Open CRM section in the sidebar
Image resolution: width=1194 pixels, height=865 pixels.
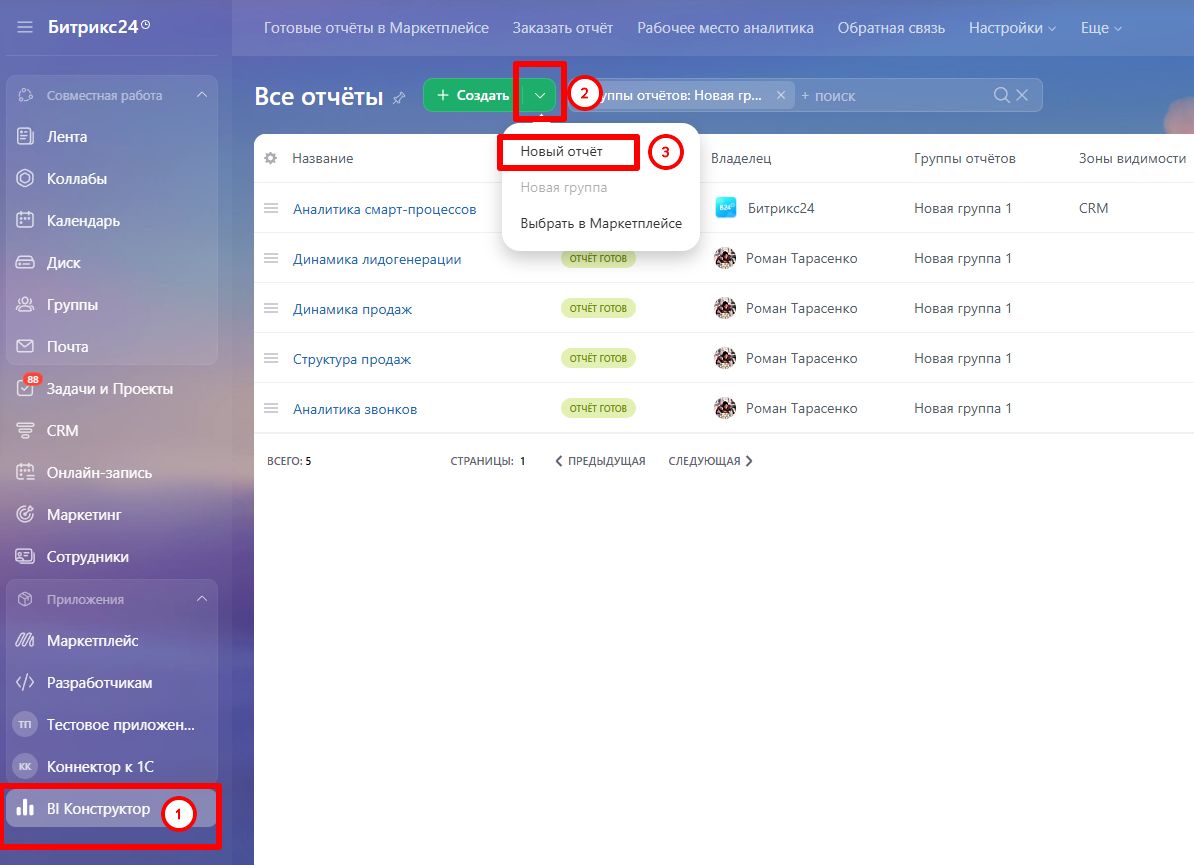pos(62,431)
